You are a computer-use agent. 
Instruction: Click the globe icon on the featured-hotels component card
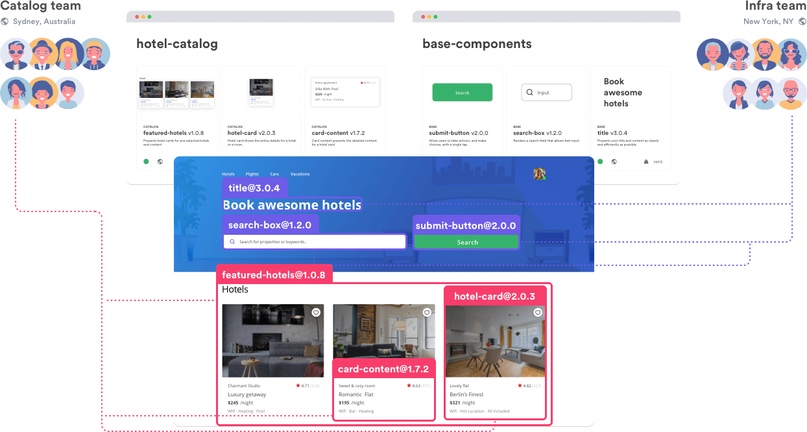click(x=160, y=162)
